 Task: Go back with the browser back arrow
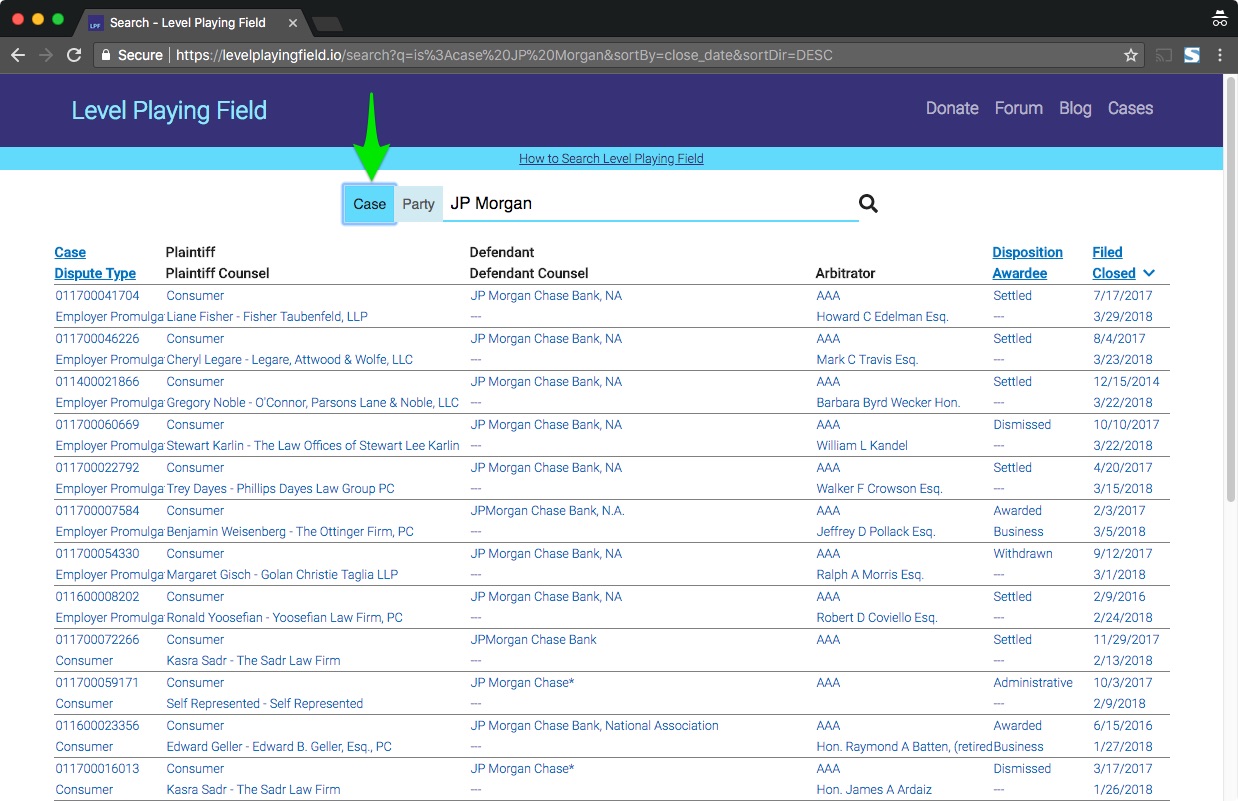click(17, 55)
